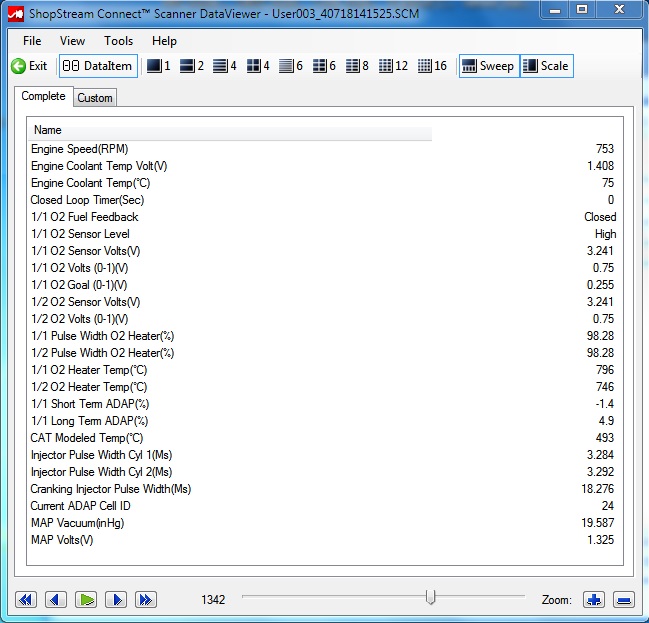This screenshot has height=623, width=649.
Task: Switch to the Complete tab
Action: pos(43,96)
